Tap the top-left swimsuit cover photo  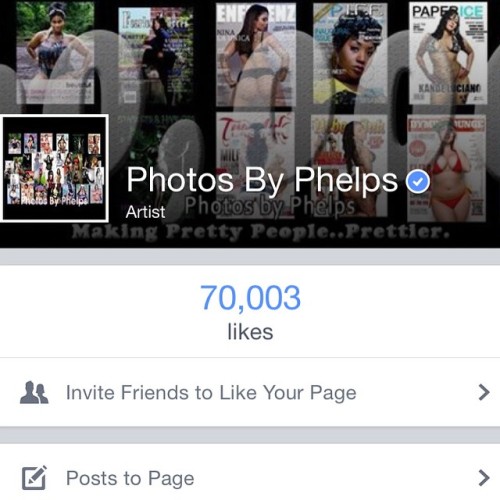55,52
